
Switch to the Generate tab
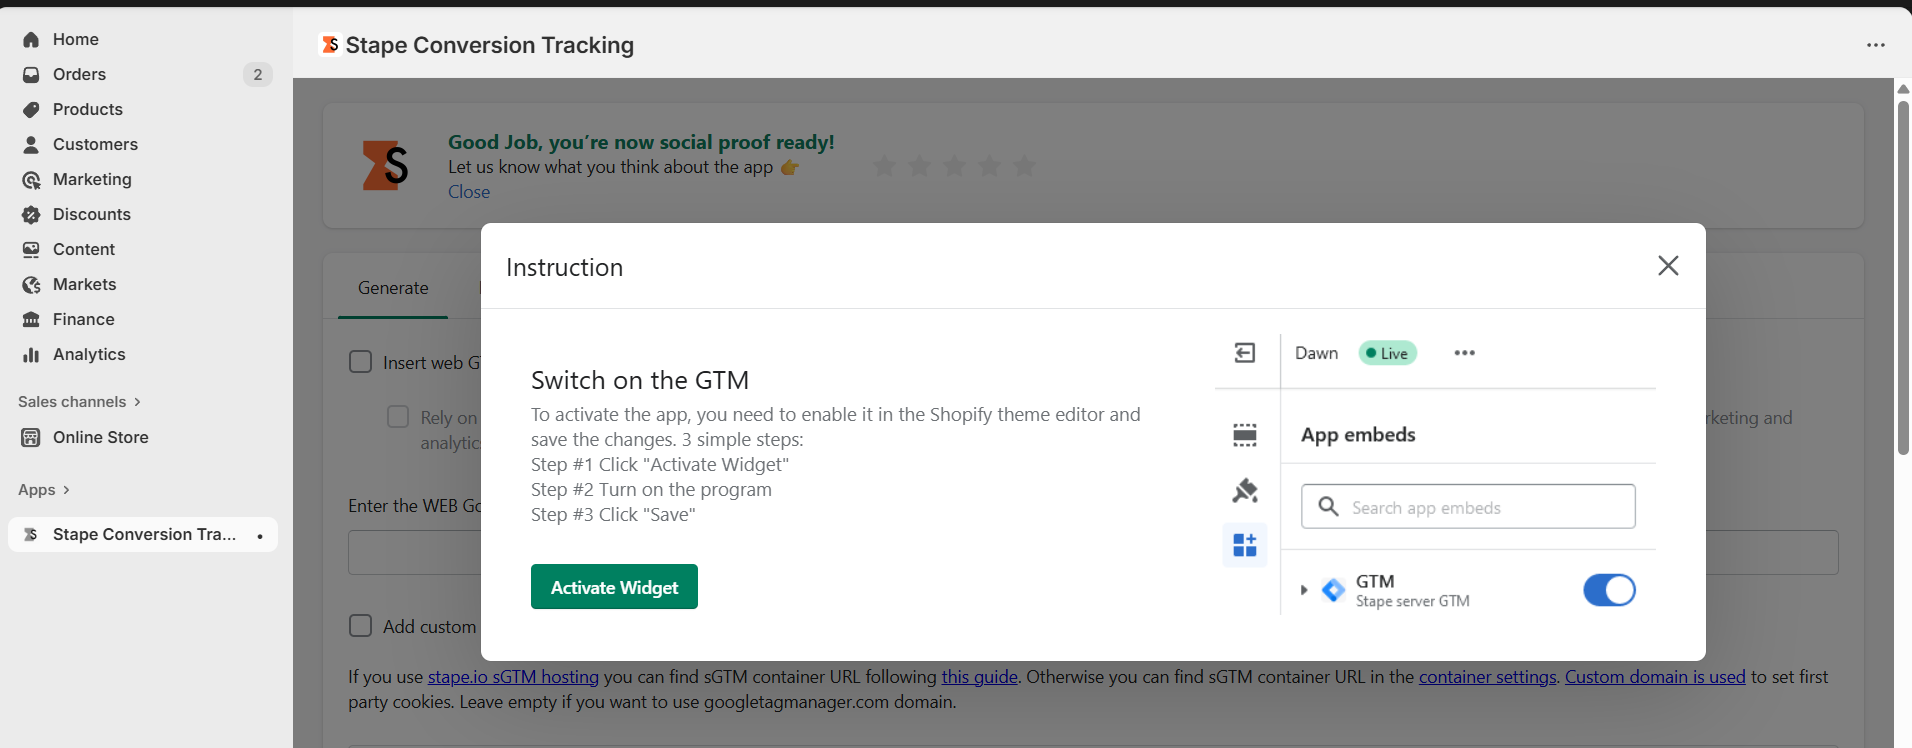tap(393, 288)
